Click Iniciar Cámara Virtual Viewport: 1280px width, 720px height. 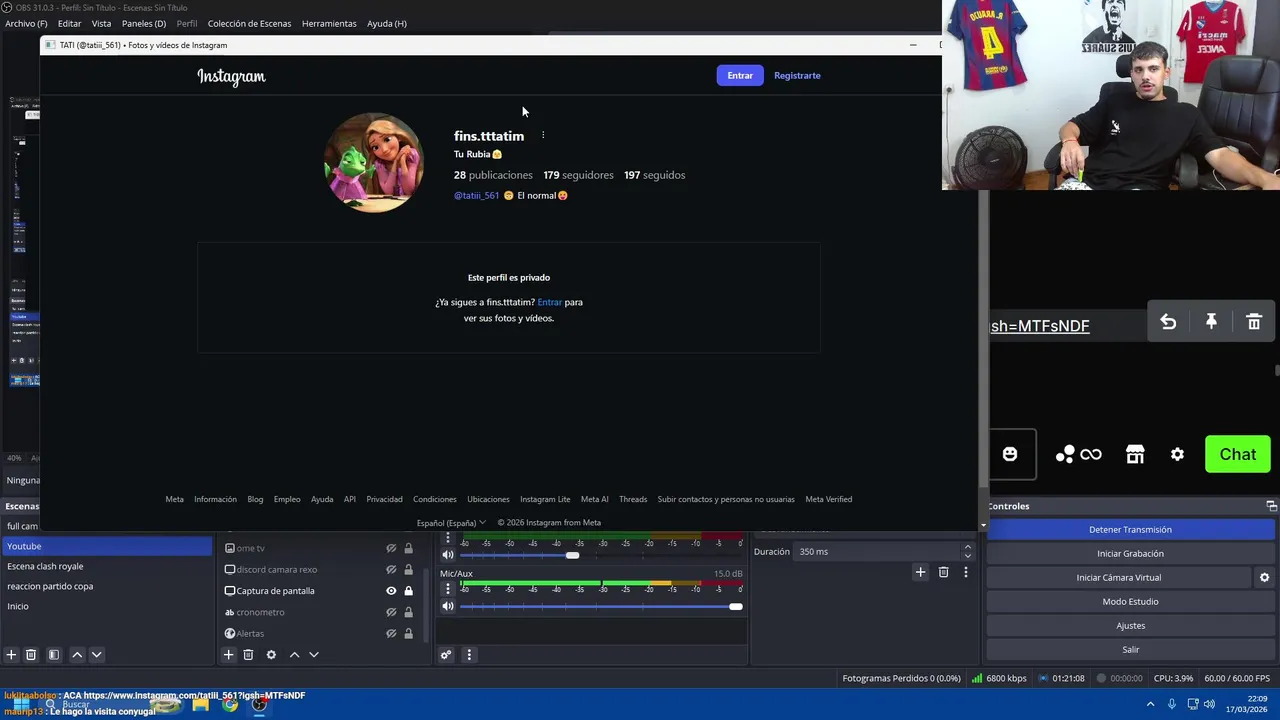coord(1118,577)
